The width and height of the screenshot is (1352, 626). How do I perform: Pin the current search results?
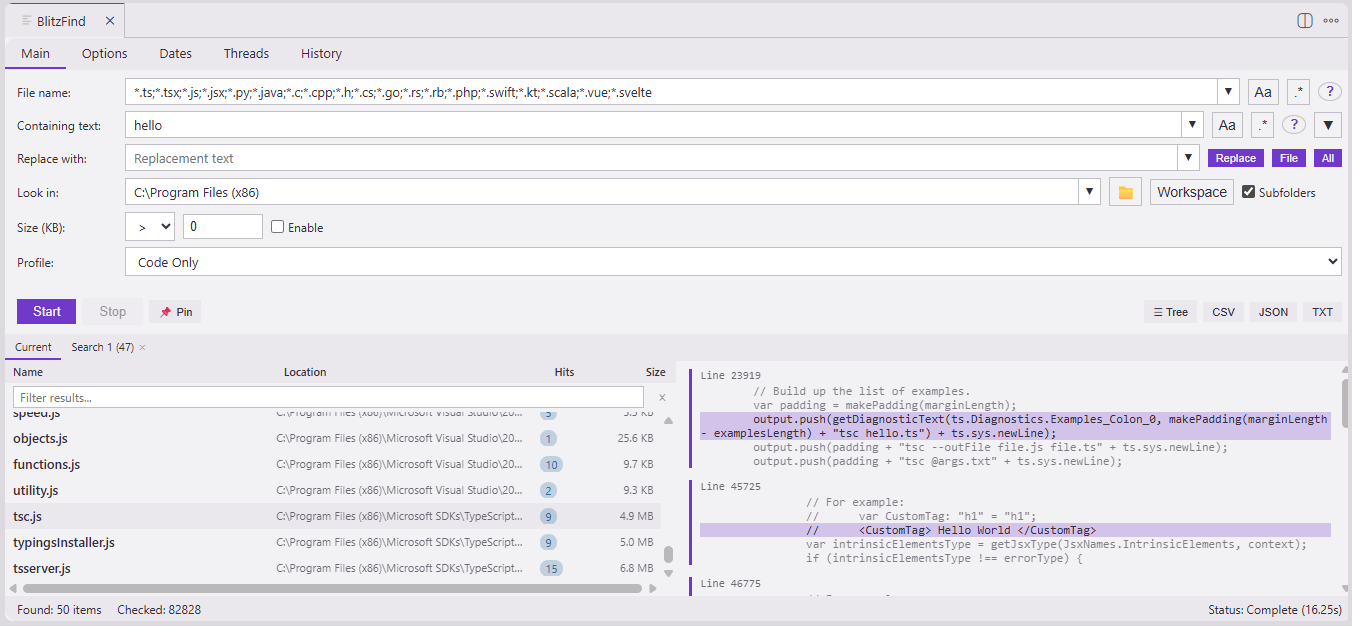pos(175,311)
